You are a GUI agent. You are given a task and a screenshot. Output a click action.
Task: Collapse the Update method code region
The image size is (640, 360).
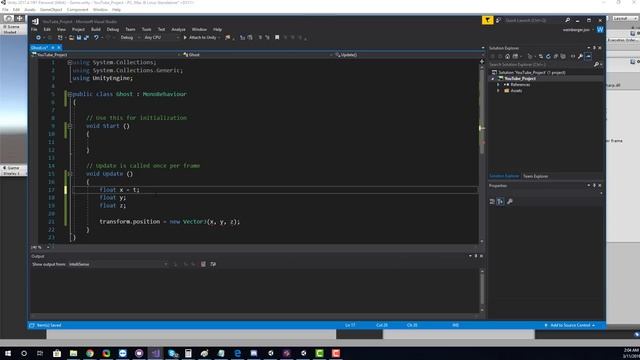pyautogui.click(x=69, y=174)
